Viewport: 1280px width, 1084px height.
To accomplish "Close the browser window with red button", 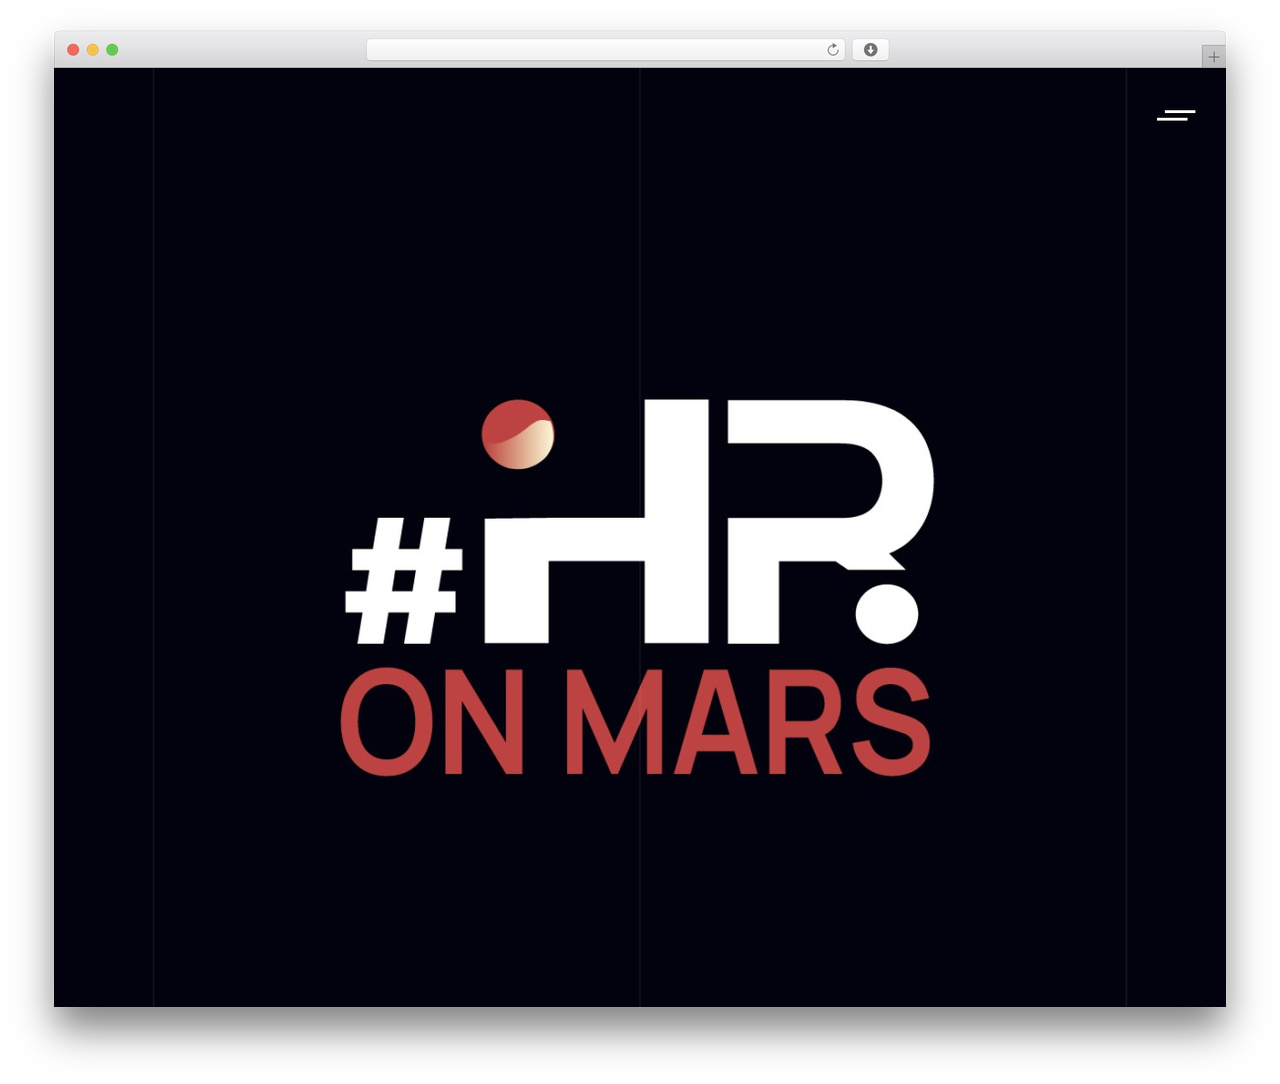I will click(x=73, y=50).
